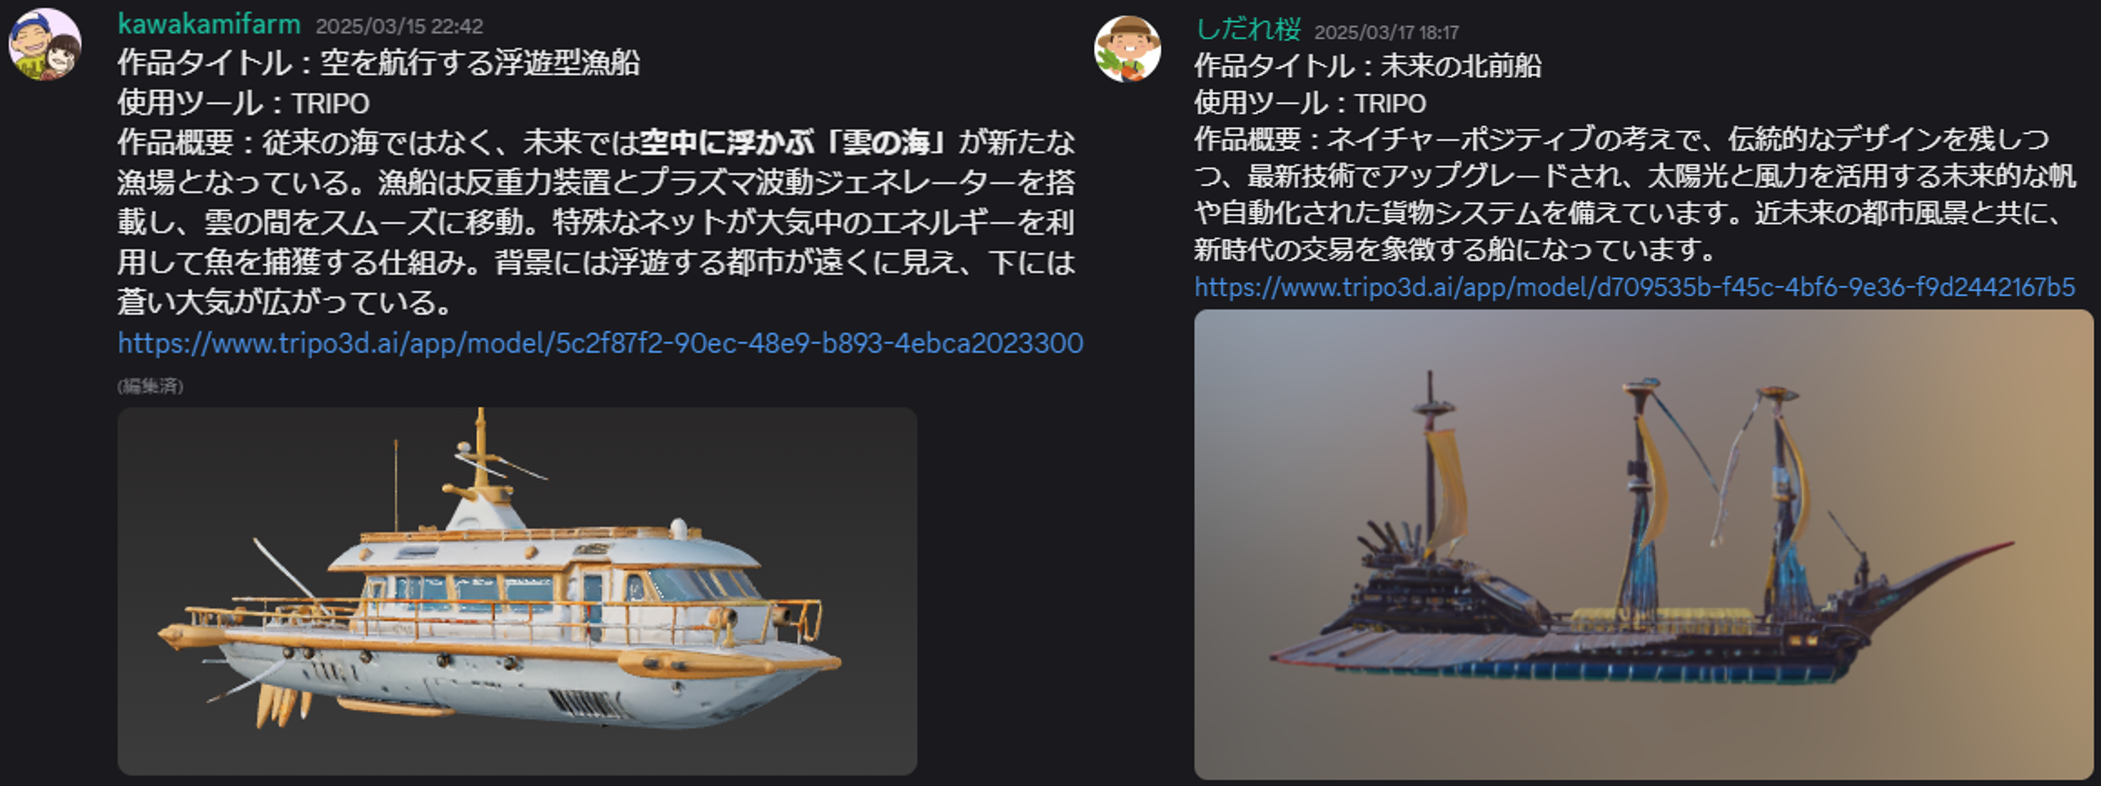Image resolution: width=2101 pixels, height=786 pixels.
Task: Click the (編集済) edited label
Action: point(150,386)
